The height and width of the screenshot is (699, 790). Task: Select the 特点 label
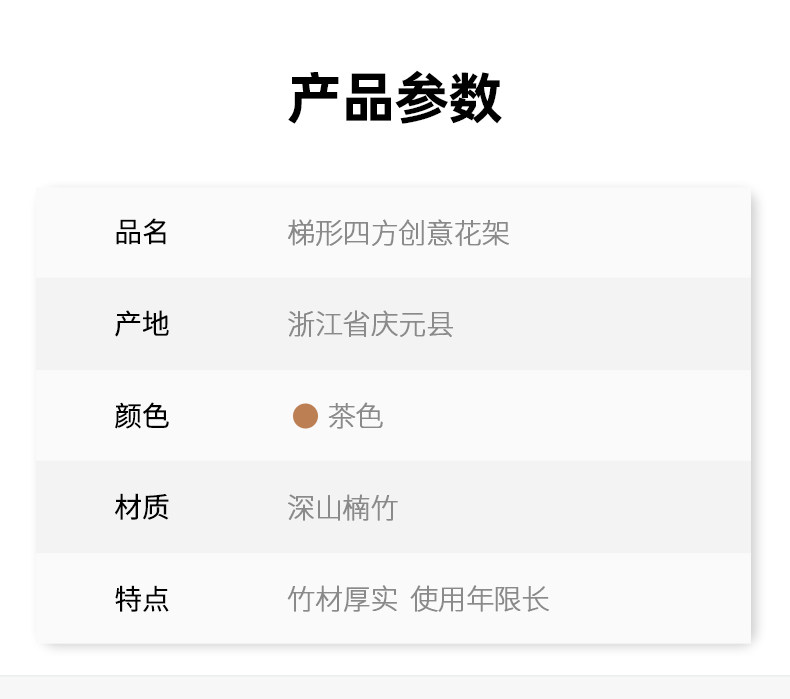[142, 599]
